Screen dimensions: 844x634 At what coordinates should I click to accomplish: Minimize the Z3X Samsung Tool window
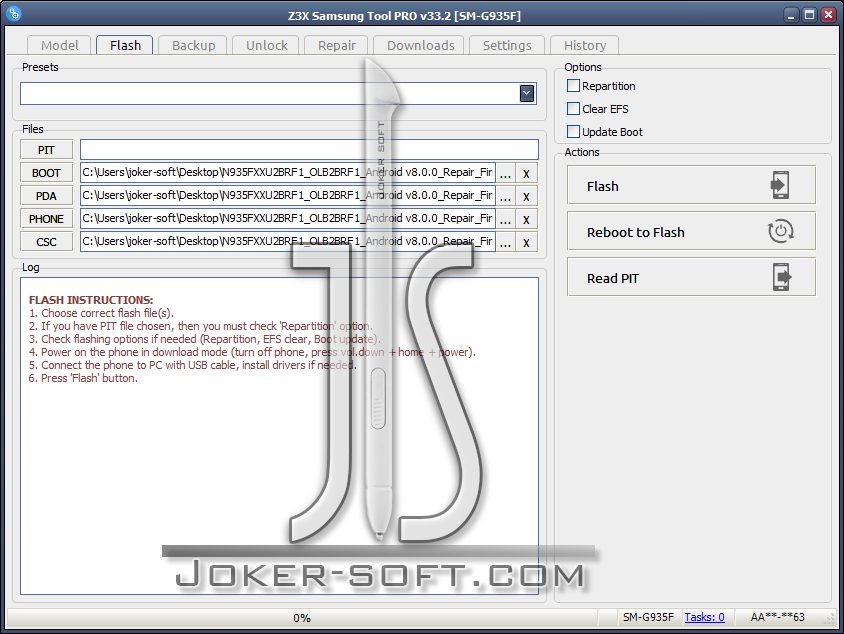(791, 15)
